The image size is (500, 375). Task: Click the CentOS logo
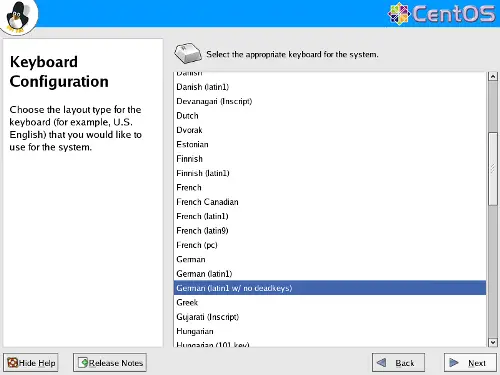tap(442, 14)
